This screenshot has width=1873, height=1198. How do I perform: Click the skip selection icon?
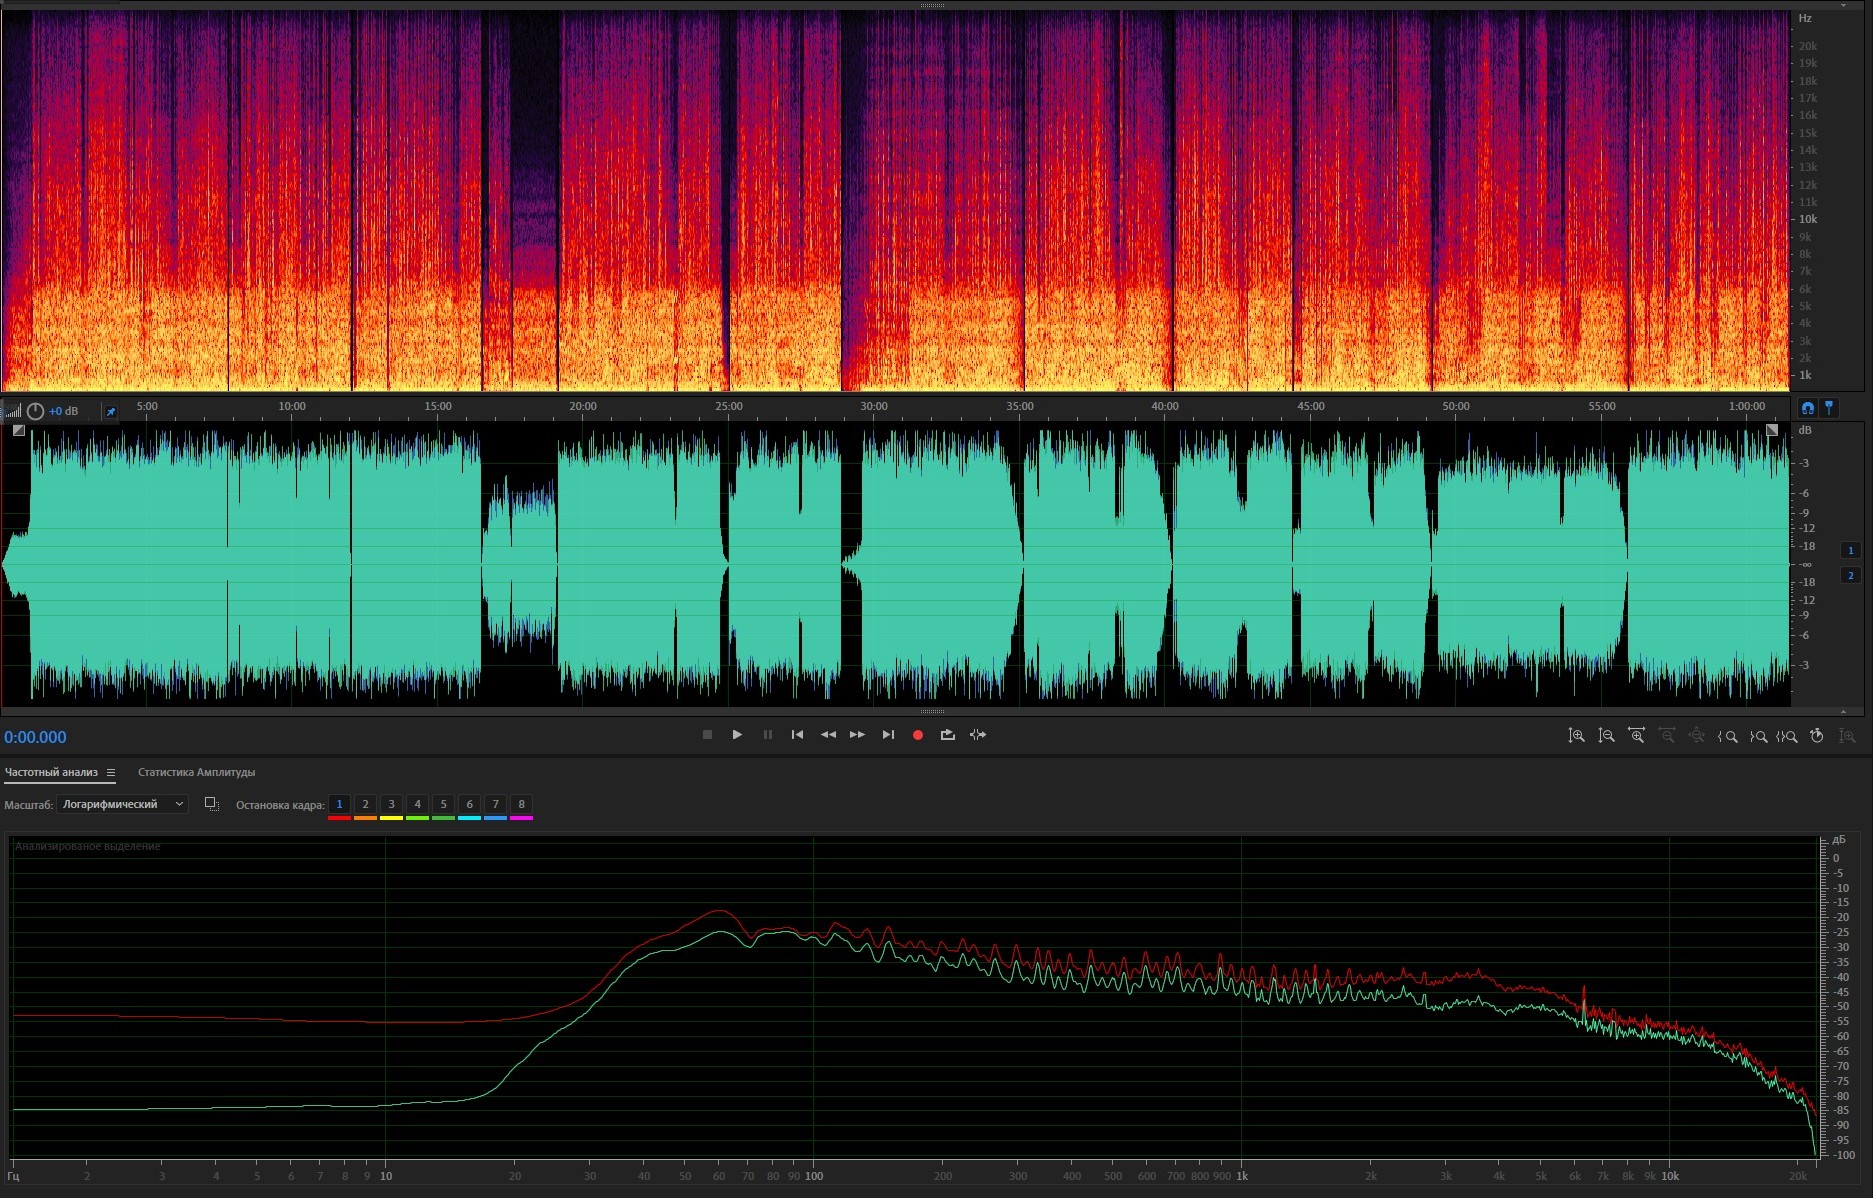pos(978,735)
